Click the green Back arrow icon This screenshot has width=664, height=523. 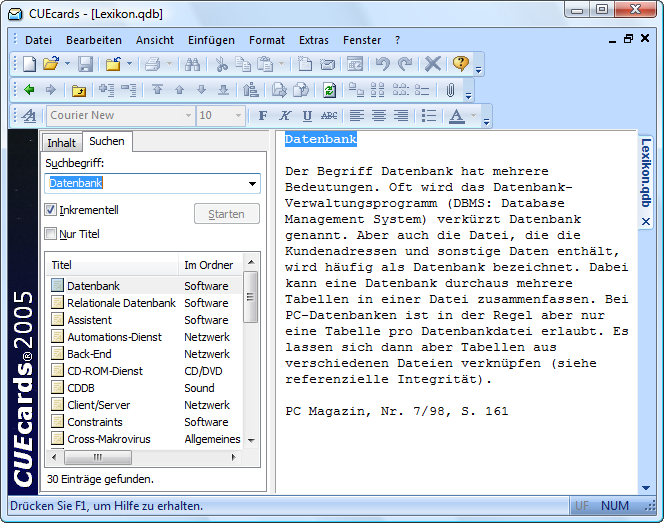30,90
